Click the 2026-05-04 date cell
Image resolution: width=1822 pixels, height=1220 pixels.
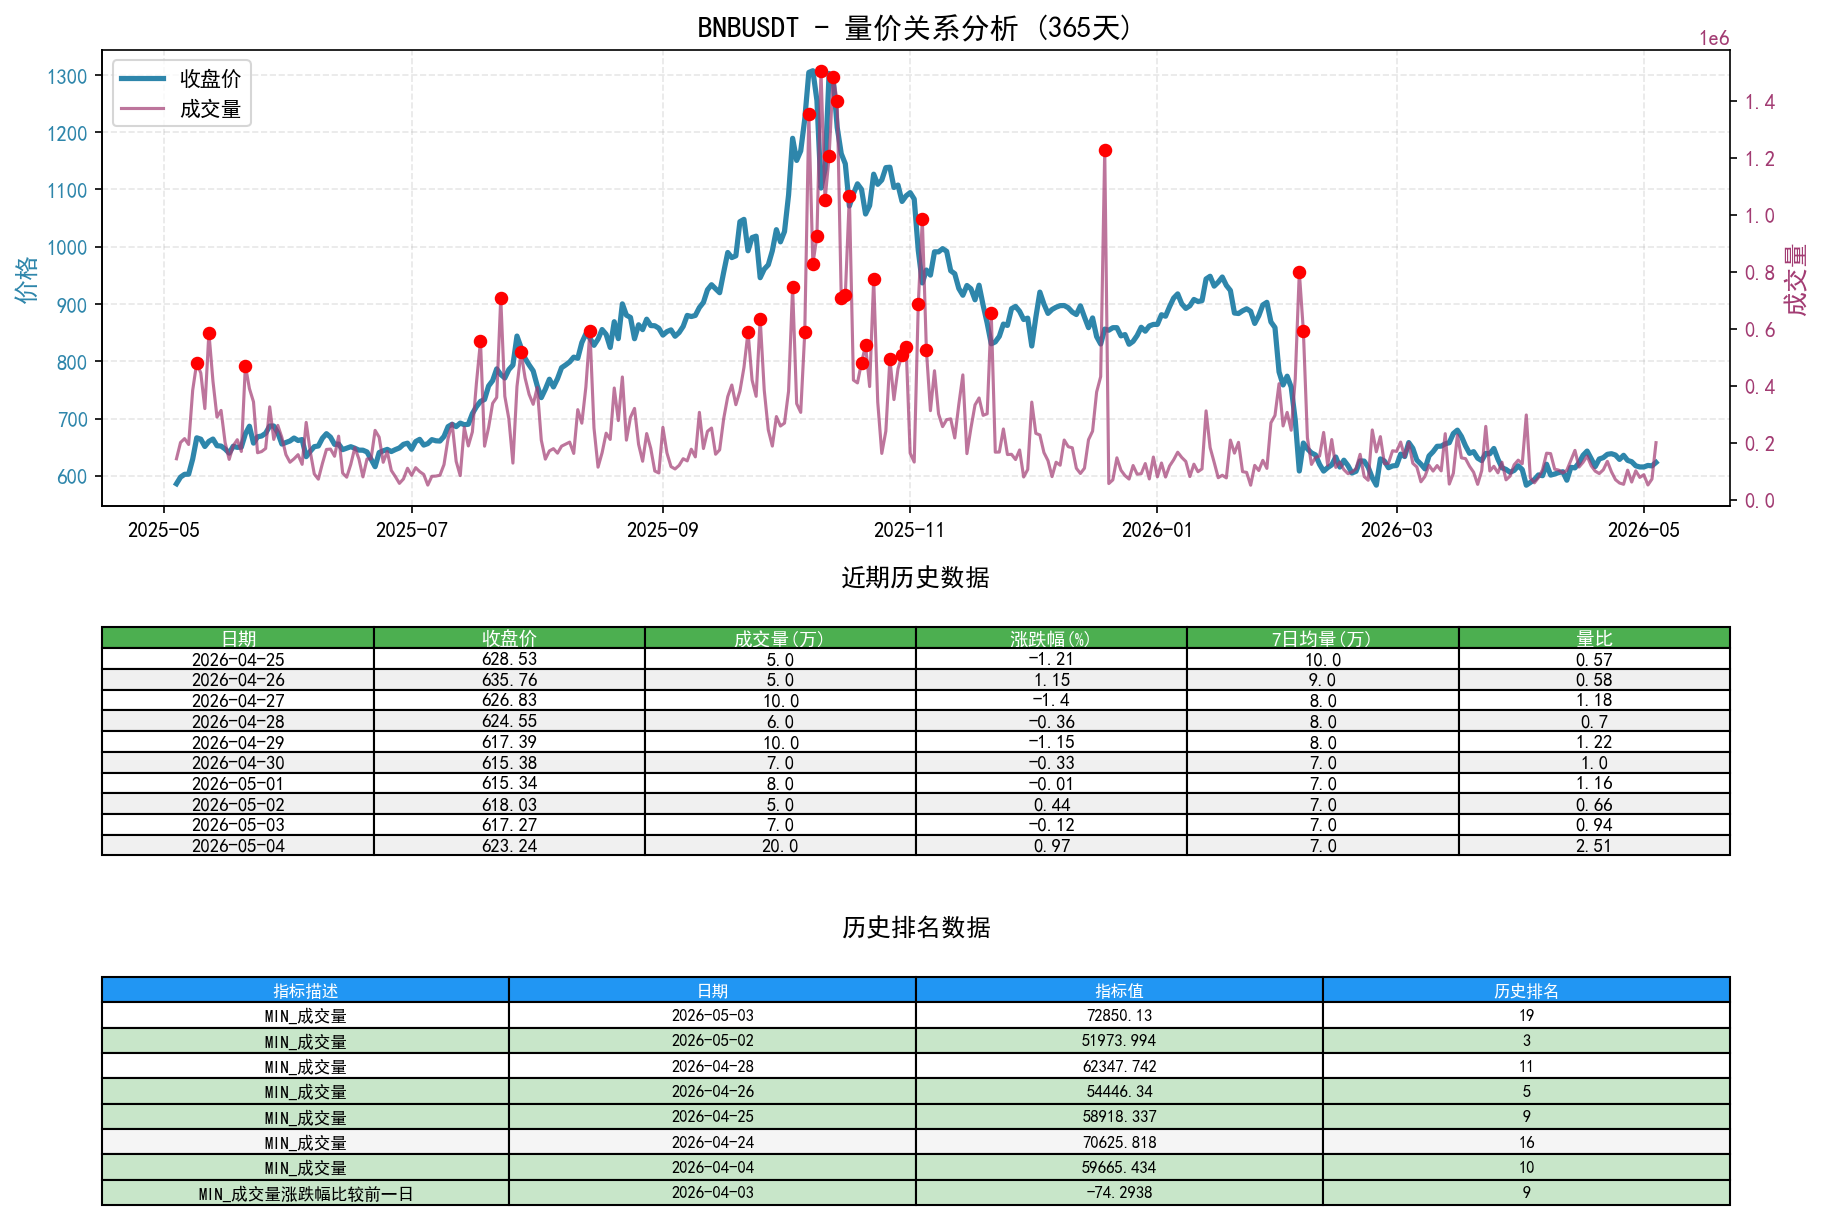tap(238, 846)
